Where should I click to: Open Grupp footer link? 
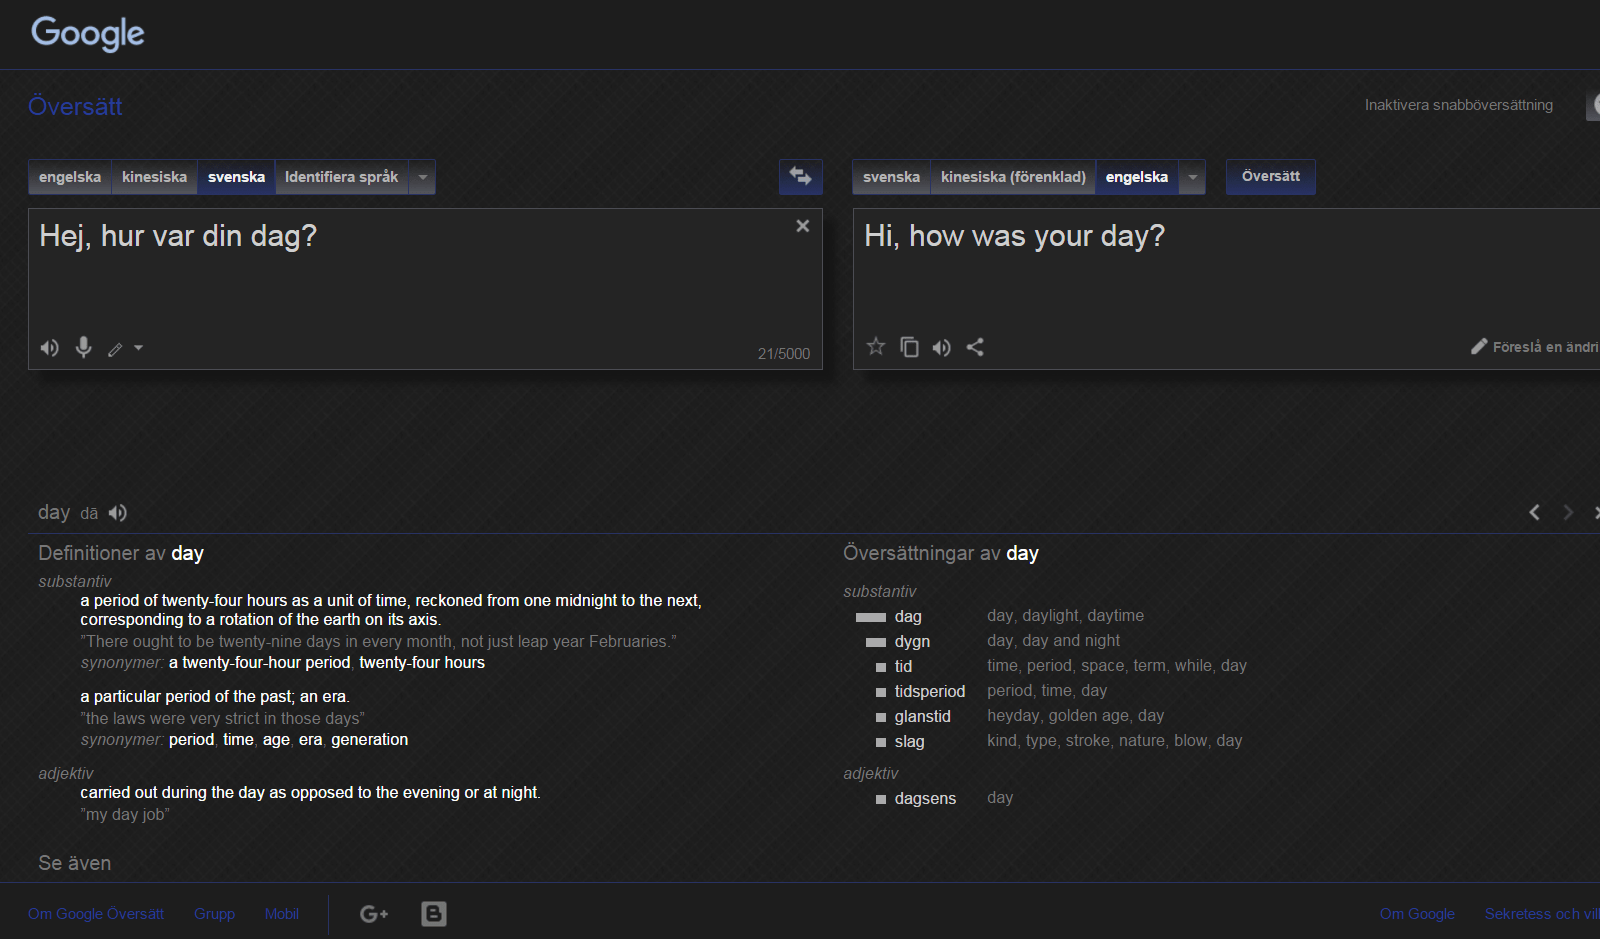214,914
